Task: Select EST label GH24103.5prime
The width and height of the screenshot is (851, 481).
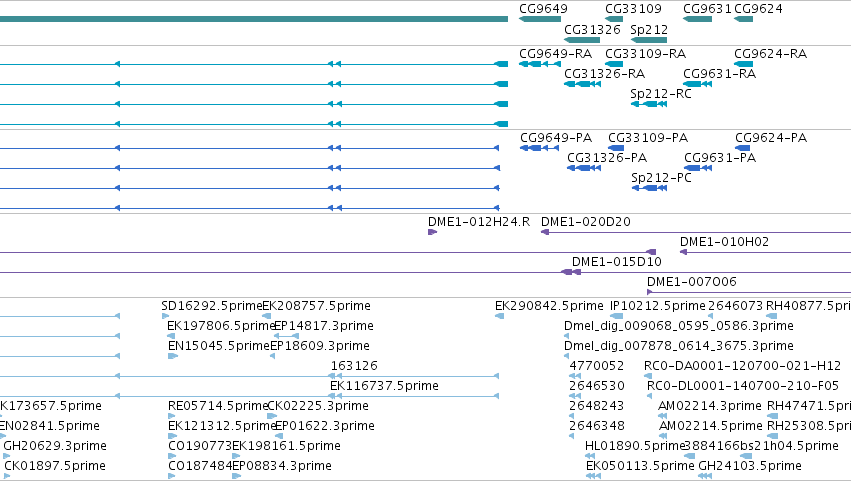Action: (x=750, y=466)
